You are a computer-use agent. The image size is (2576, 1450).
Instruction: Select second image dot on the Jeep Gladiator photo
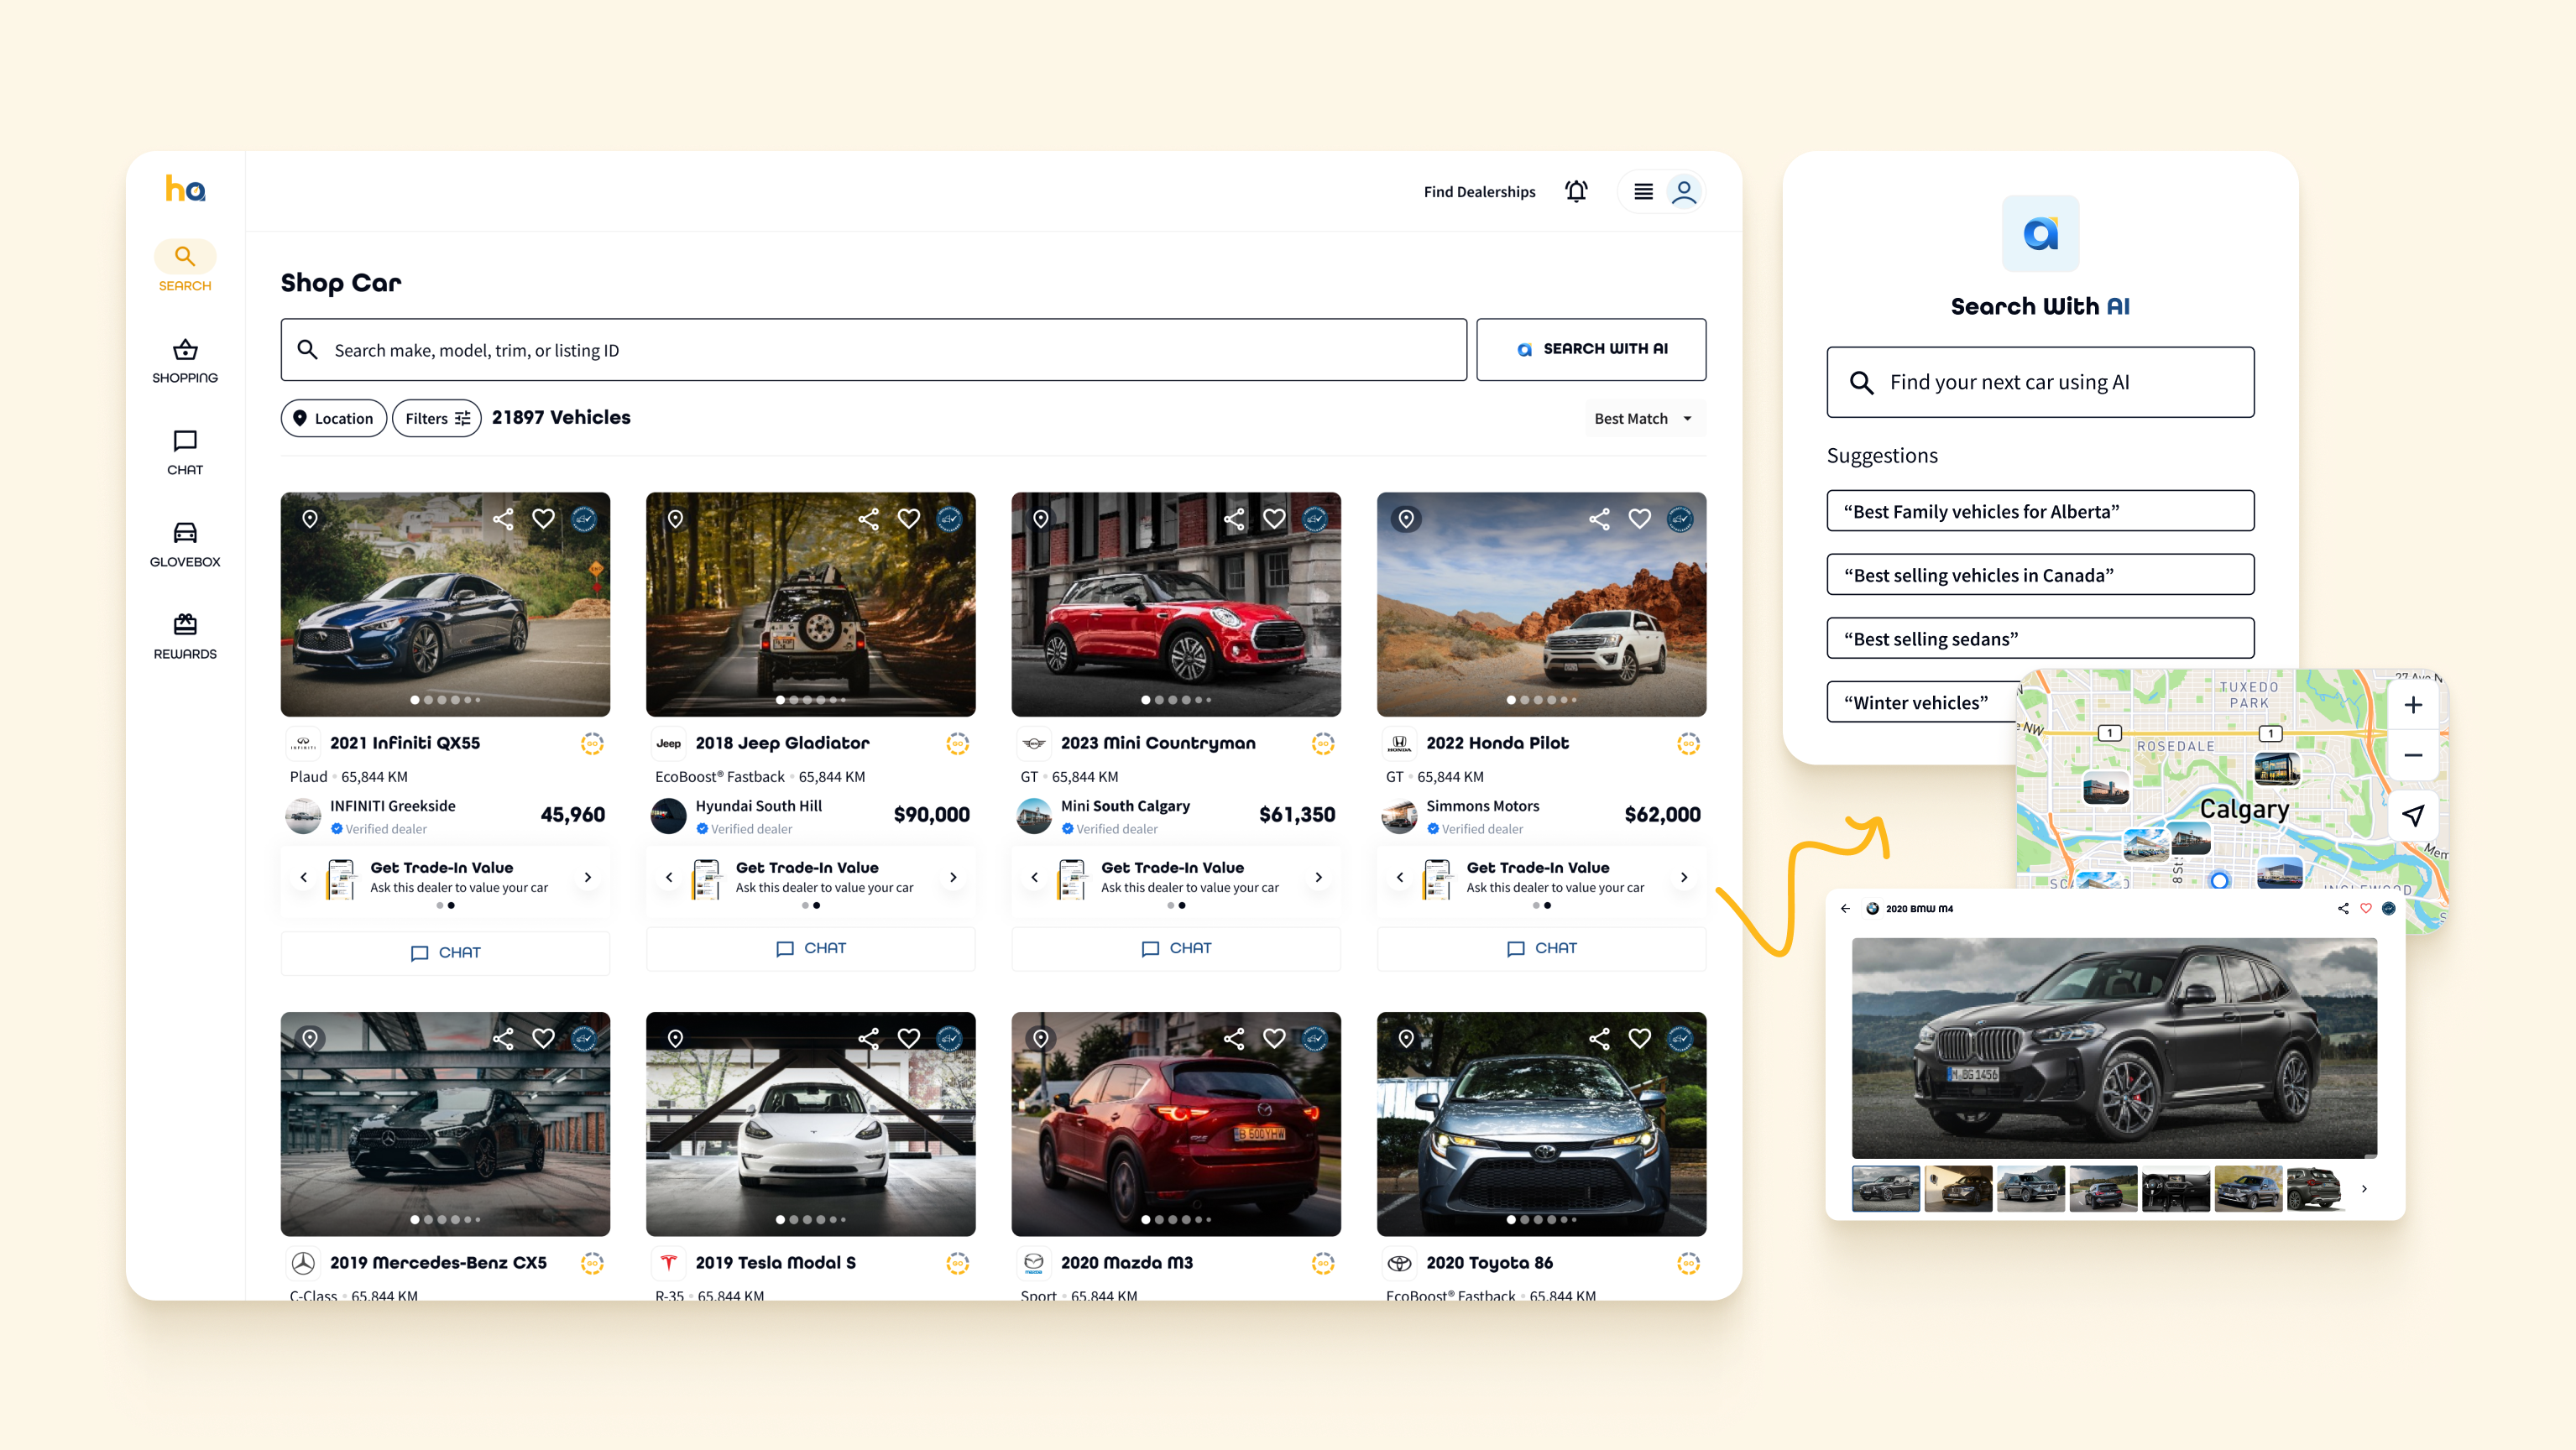tap(794, 700)
